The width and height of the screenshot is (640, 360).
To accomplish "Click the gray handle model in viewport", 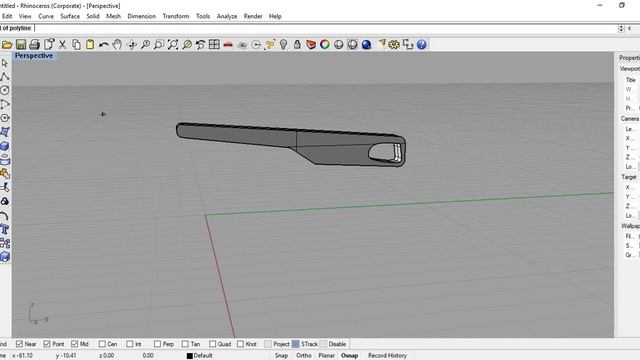I will [291, 144].
